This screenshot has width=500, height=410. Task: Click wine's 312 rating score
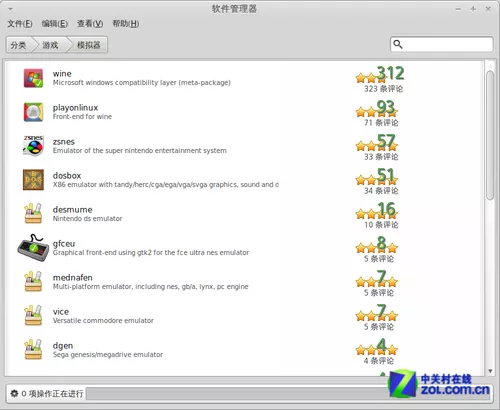coord(391,73)
